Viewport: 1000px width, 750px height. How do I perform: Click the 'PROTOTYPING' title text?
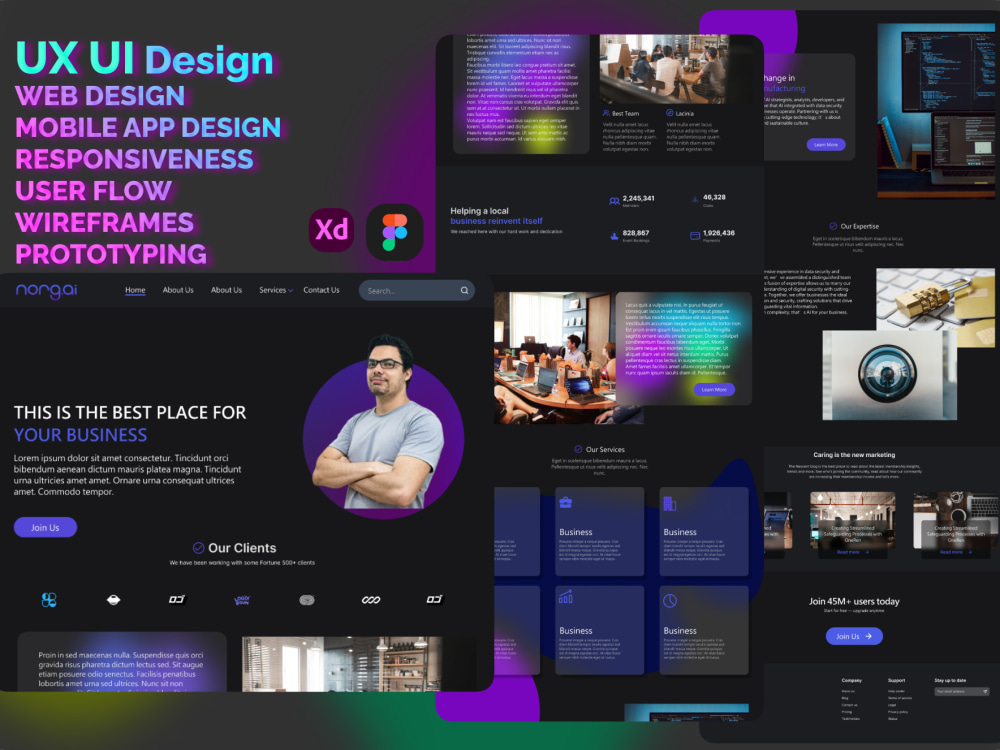(x=111, y=254)
